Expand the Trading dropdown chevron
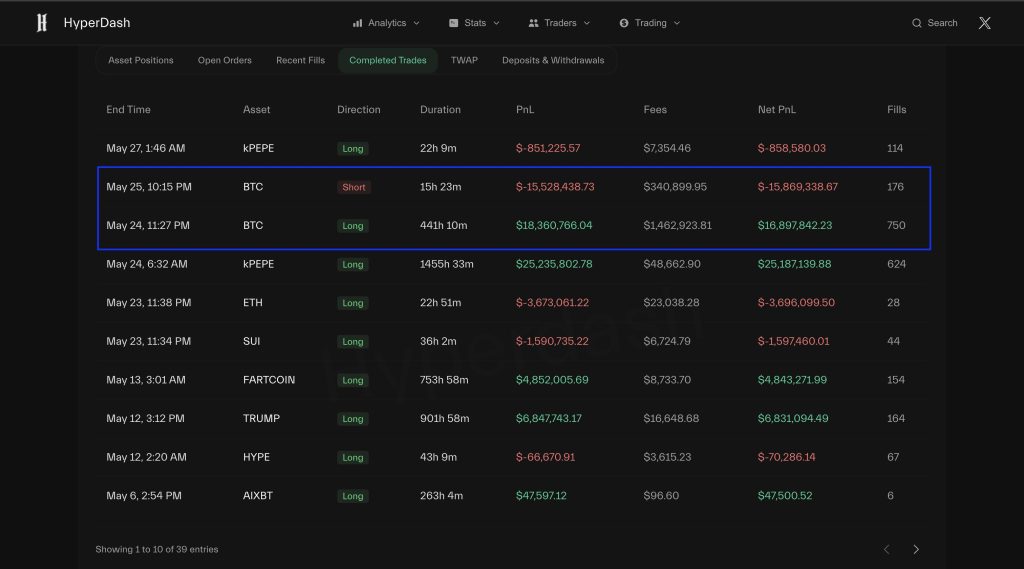 [677, 23]
